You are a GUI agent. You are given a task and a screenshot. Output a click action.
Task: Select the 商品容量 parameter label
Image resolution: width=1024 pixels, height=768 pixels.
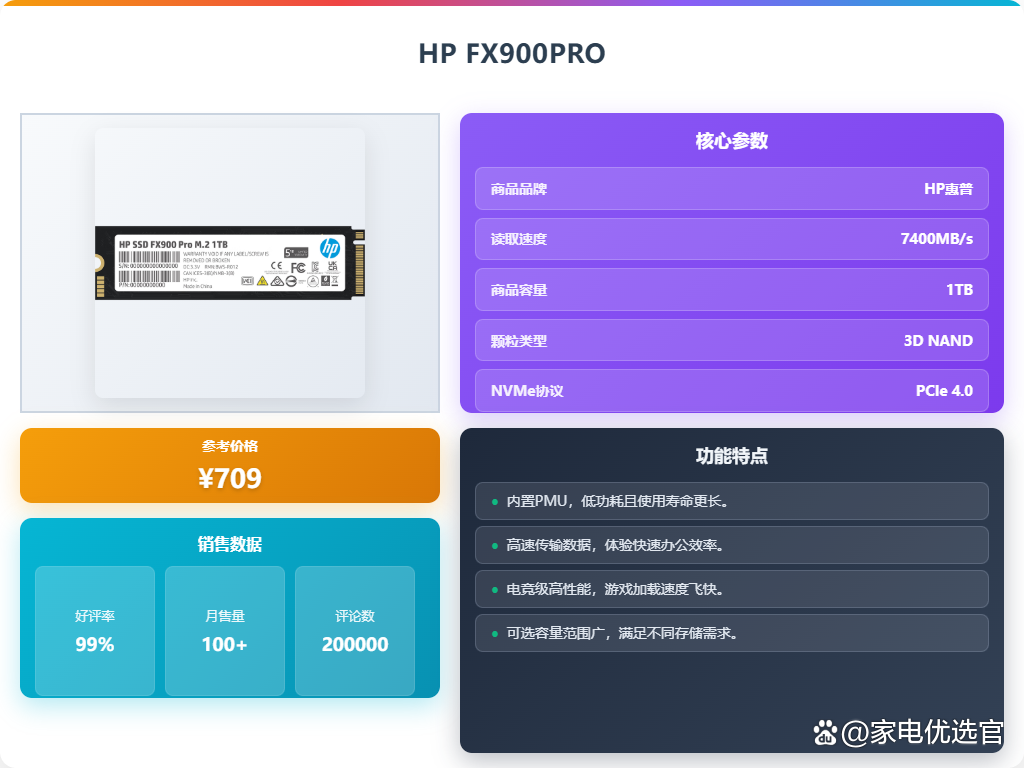pos(519,290)
